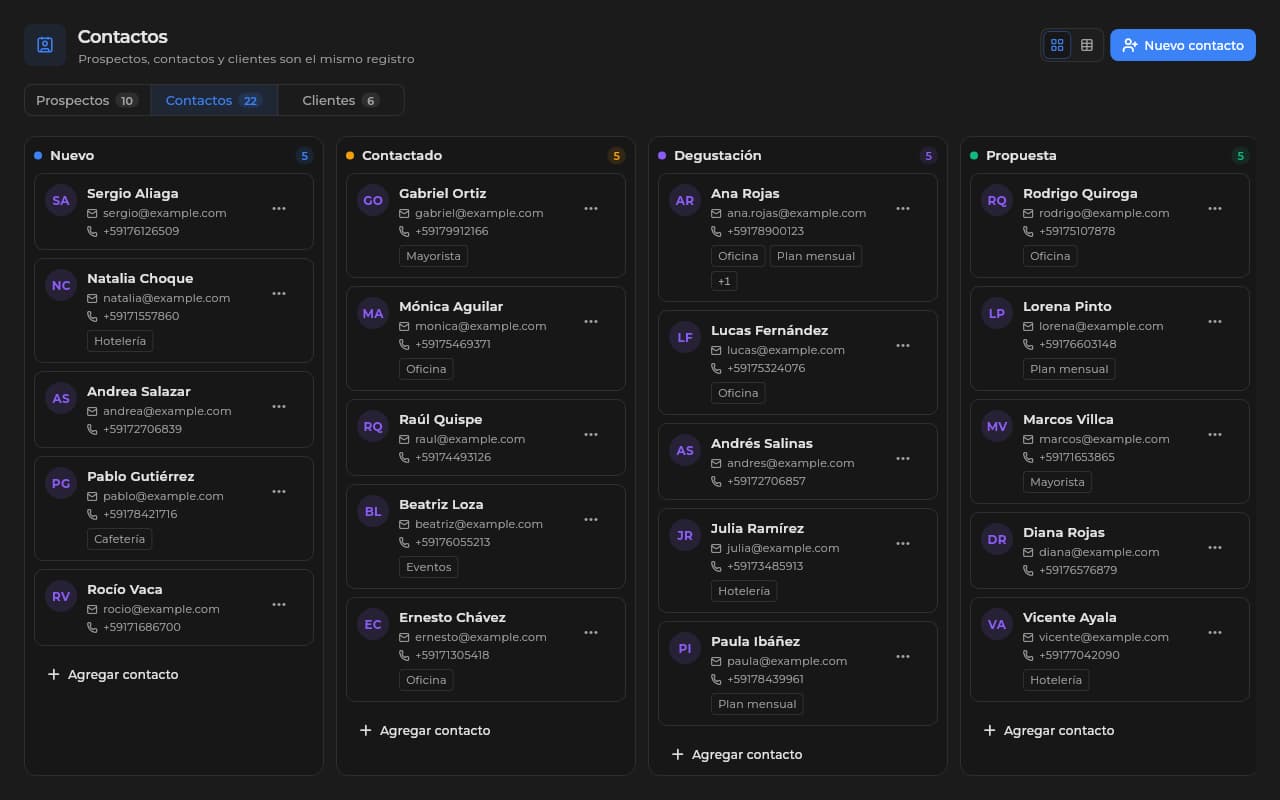Click the Contactos page header icon
The height and width of the screenshot is (800, 1280).
[x=45, y=45]
